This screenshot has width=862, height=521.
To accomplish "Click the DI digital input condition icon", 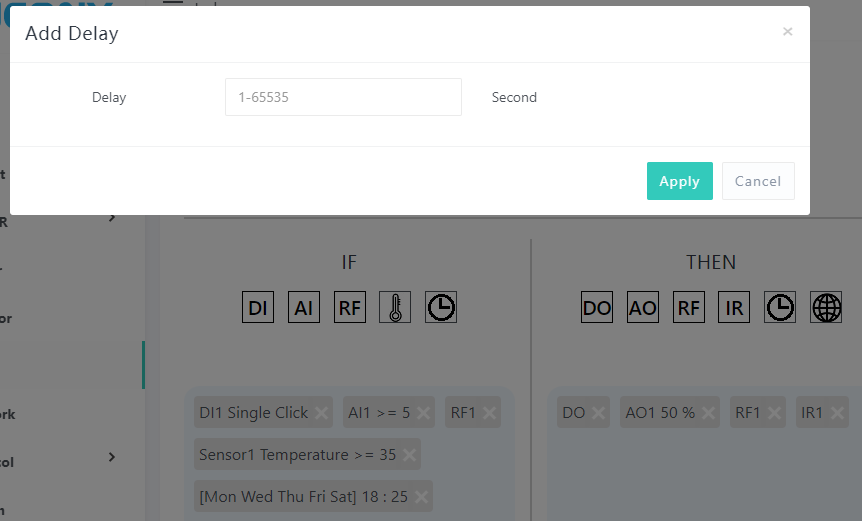I will (258, 308).
